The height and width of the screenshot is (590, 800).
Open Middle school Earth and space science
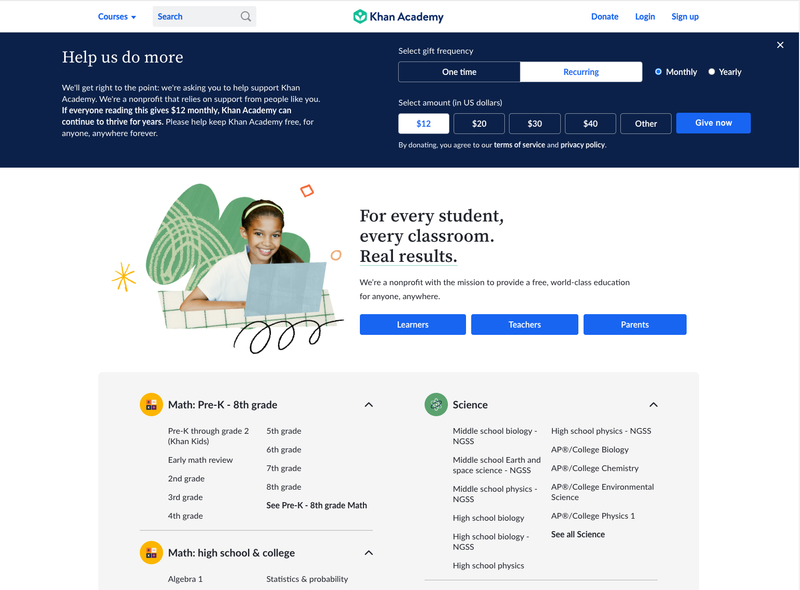coord(496,465)
